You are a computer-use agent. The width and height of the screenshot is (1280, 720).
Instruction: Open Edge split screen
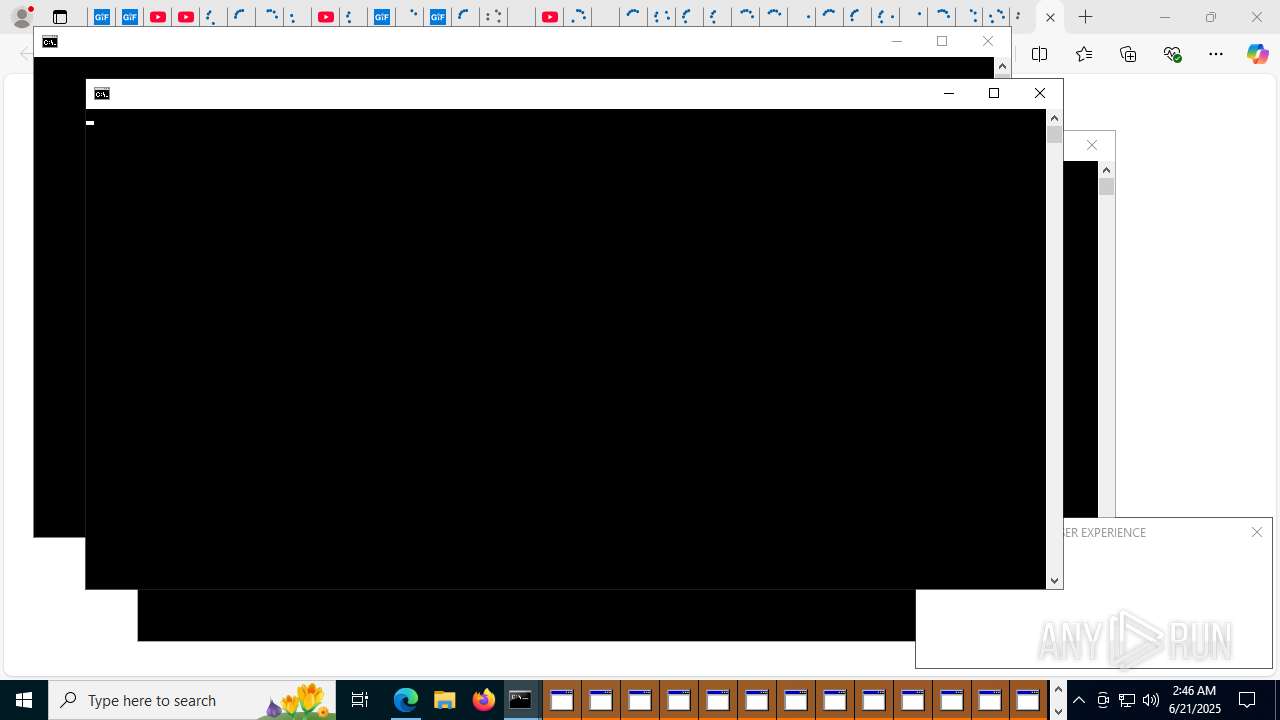(x=1039, y=54)
